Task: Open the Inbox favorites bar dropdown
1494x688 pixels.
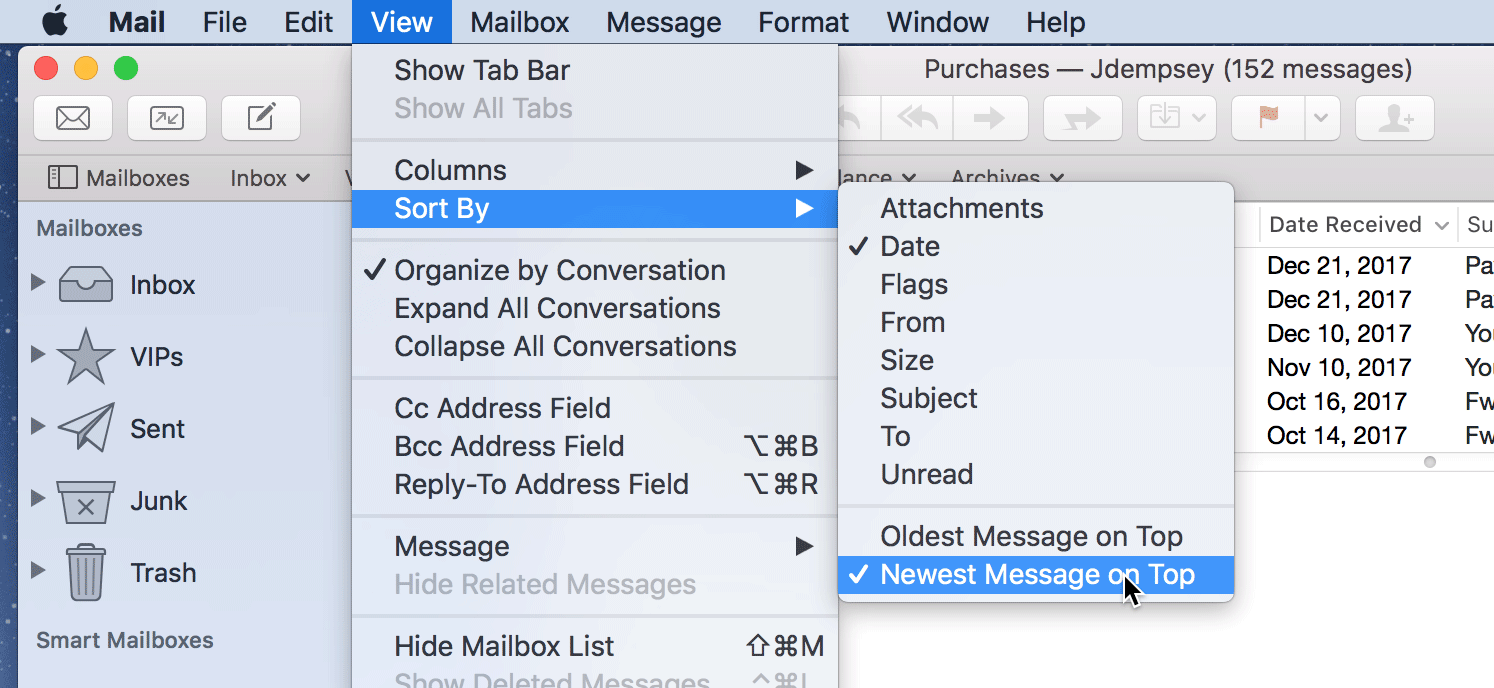Action: pos(270,178)
